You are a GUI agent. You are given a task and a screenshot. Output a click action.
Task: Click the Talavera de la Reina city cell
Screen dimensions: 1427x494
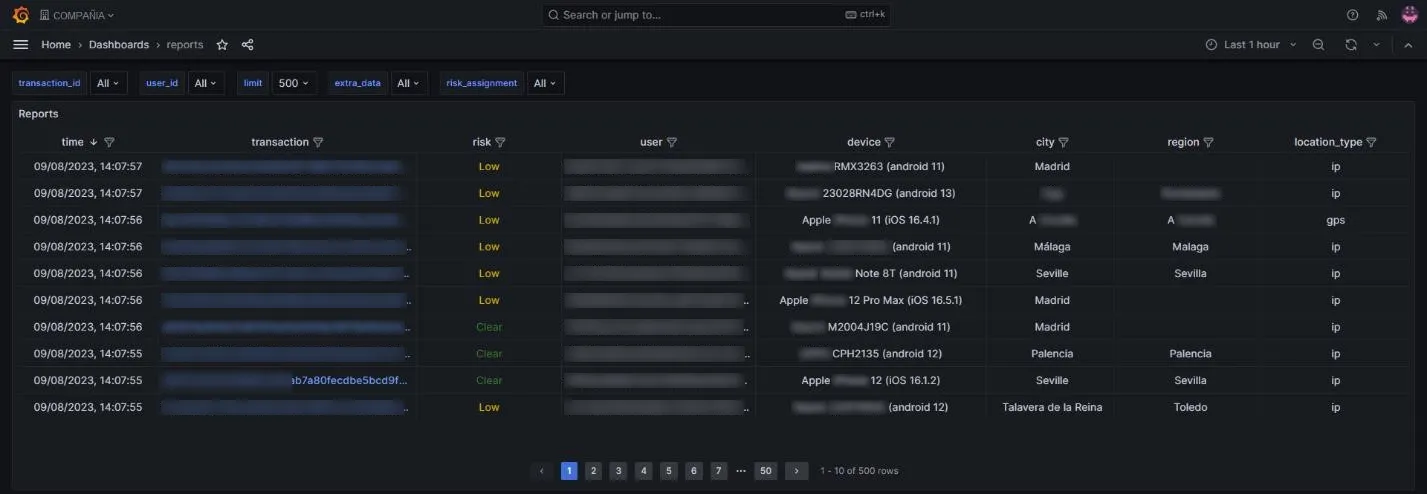pyautogui.click(x=1052, y=407)
